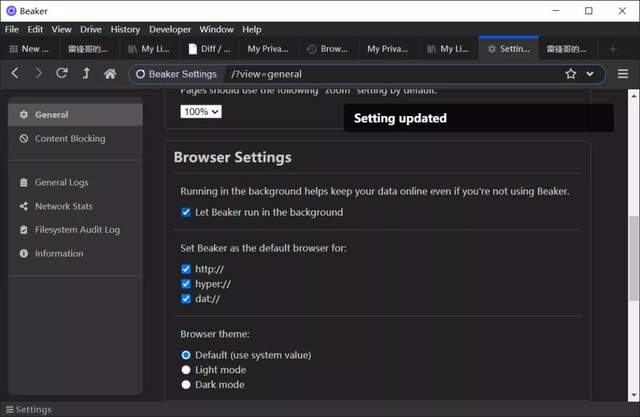Open the Developer menu
Screen dimensions: 640x417
coord(169,30)
